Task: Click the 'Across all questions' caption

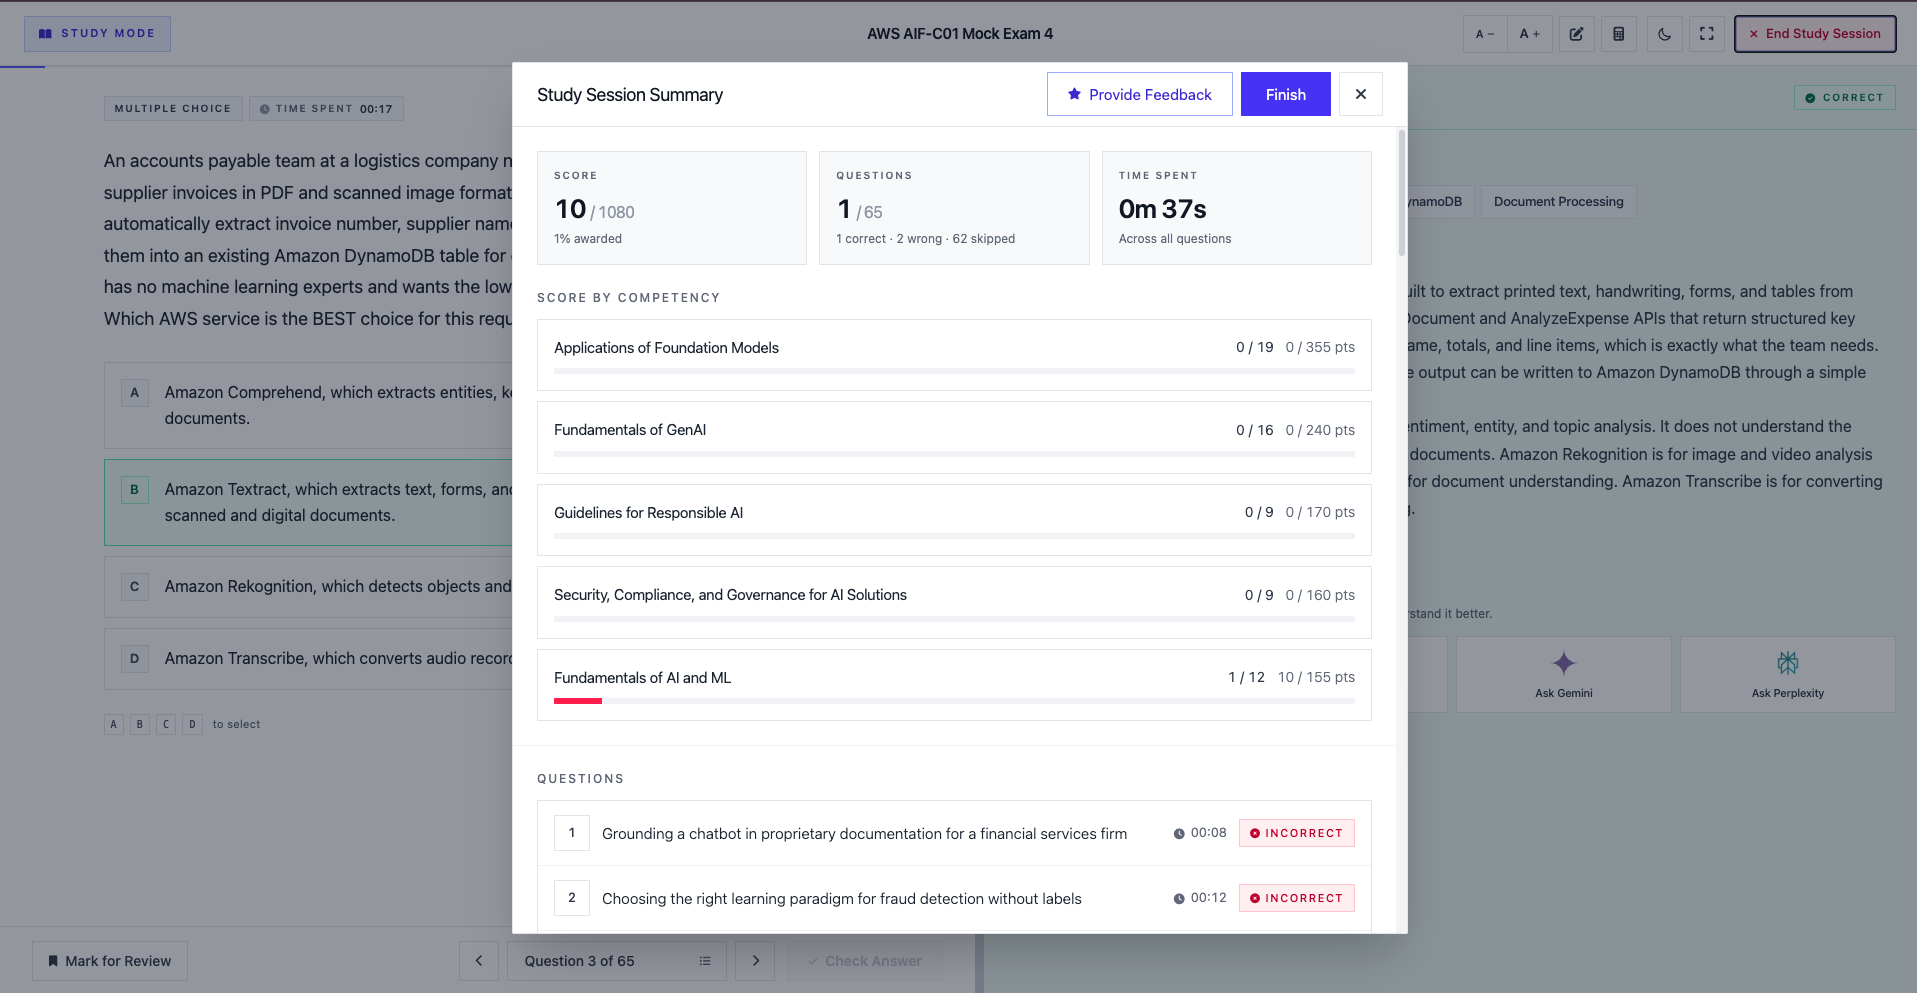Action: click(x=1175, y=239)
